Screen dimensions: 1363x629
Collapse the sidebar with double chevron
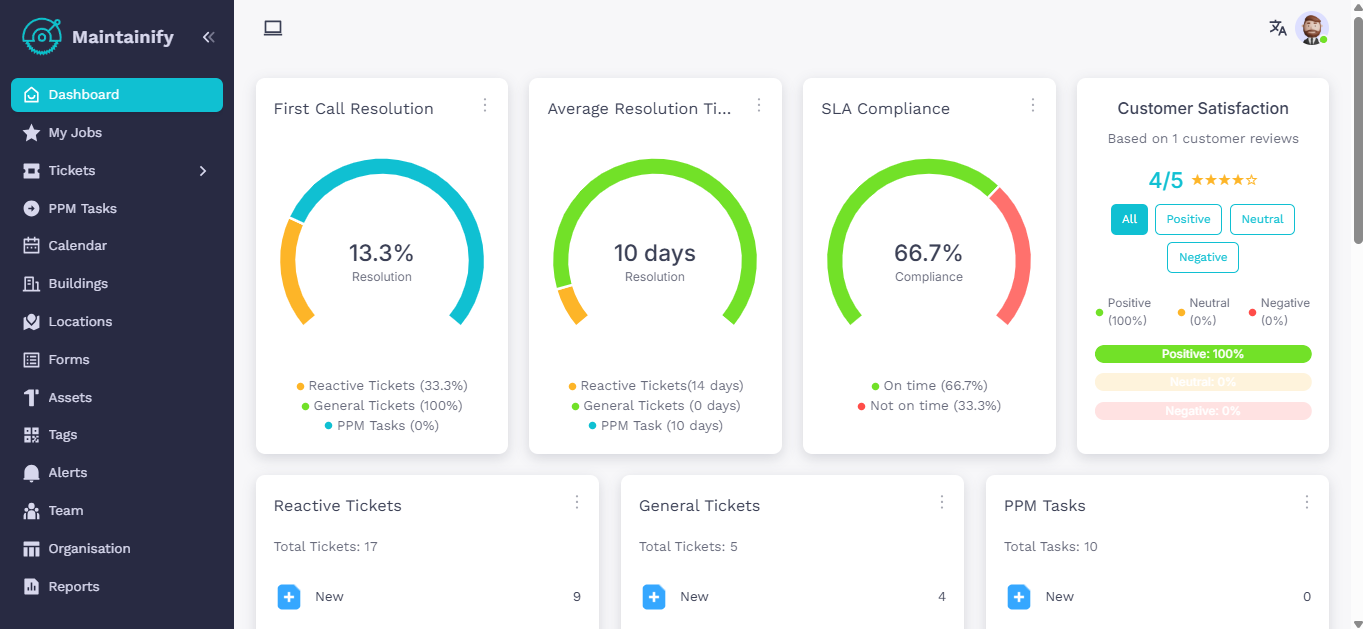click(x=208, y=38)
